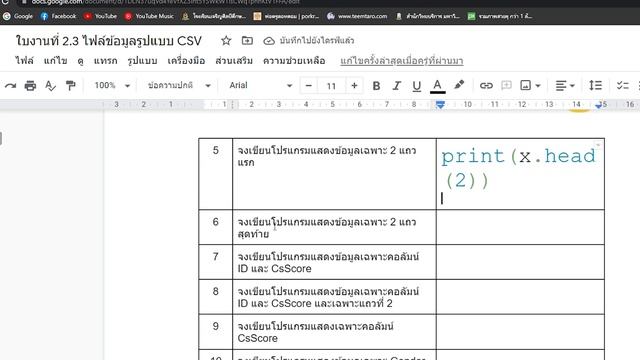640x360 pixels.
Task: Star this document
Action: (226, 40)
